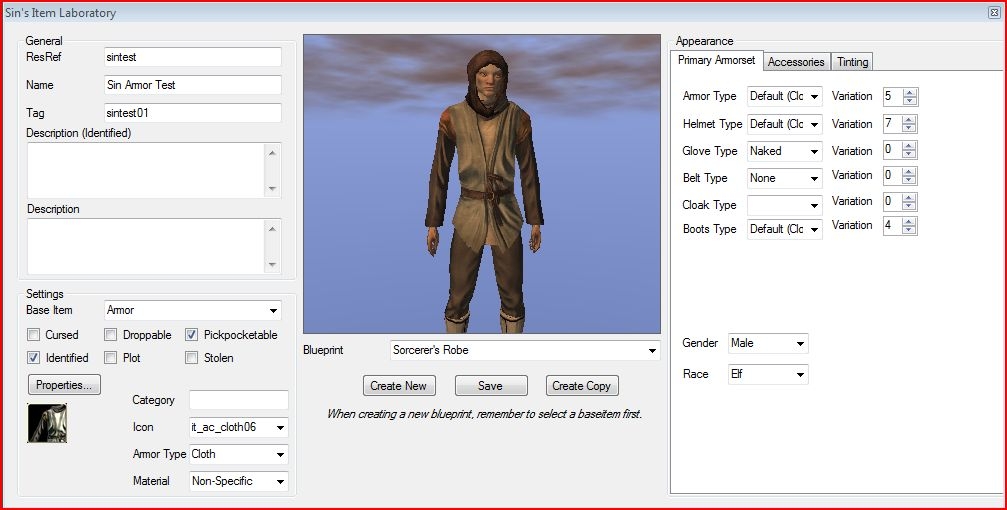
Task: Enable the Cursed checkbox
Action: (34, 335)
